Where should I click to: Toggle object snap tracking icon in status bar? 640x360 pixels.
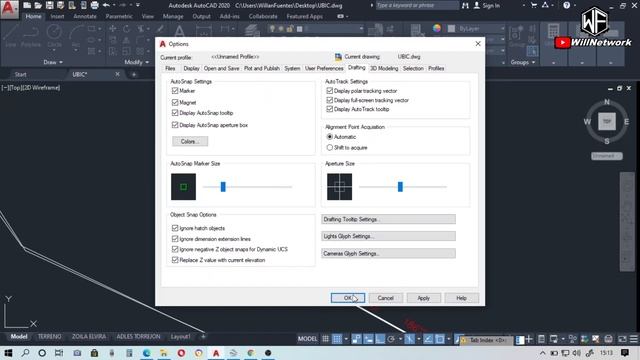[x=428, y=339]
